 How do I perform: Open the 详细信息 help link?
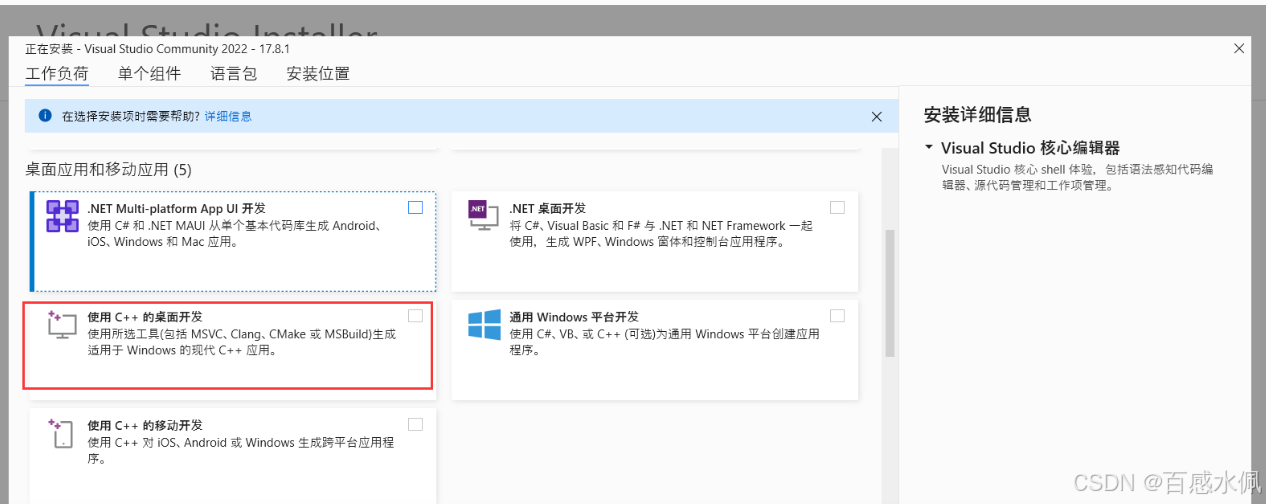(228, 116)
